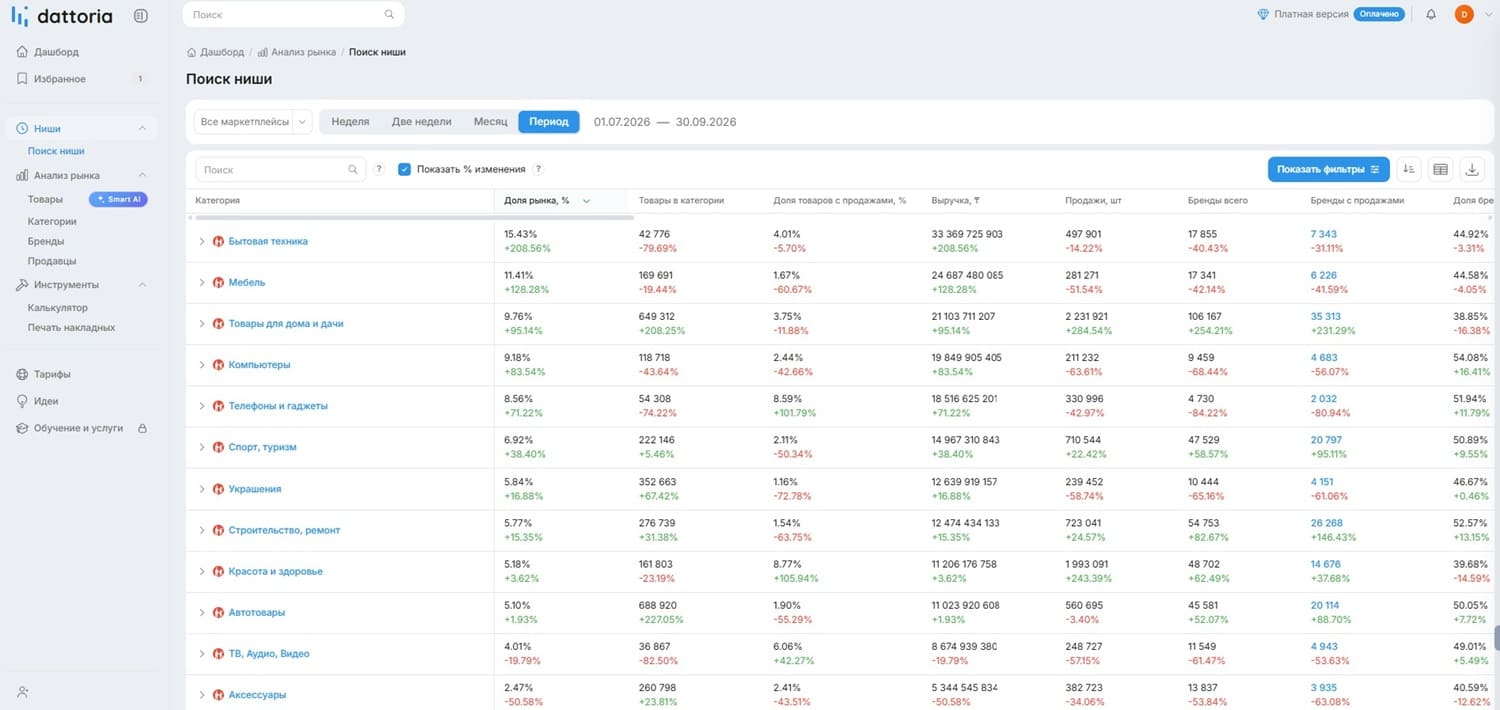The image size is (1500, 710).
Task: Open the table columns settings icon
Action: [x=1440, y=169]
